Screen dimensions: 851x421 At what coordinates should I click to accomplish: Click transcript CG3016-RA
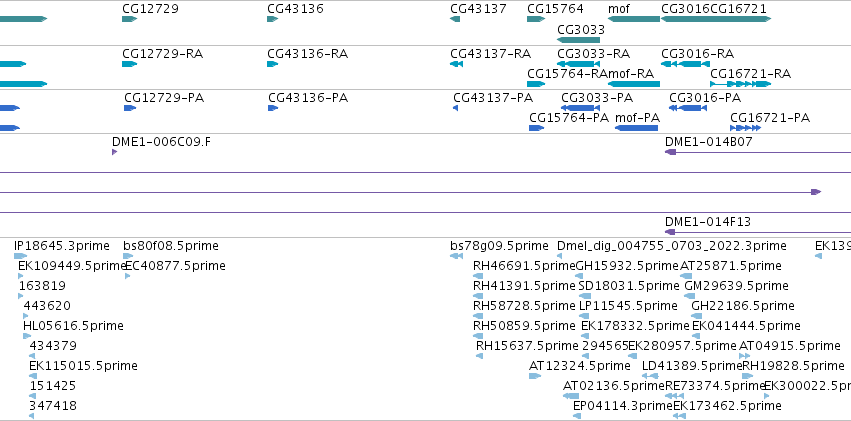click(x=685, y=64)
